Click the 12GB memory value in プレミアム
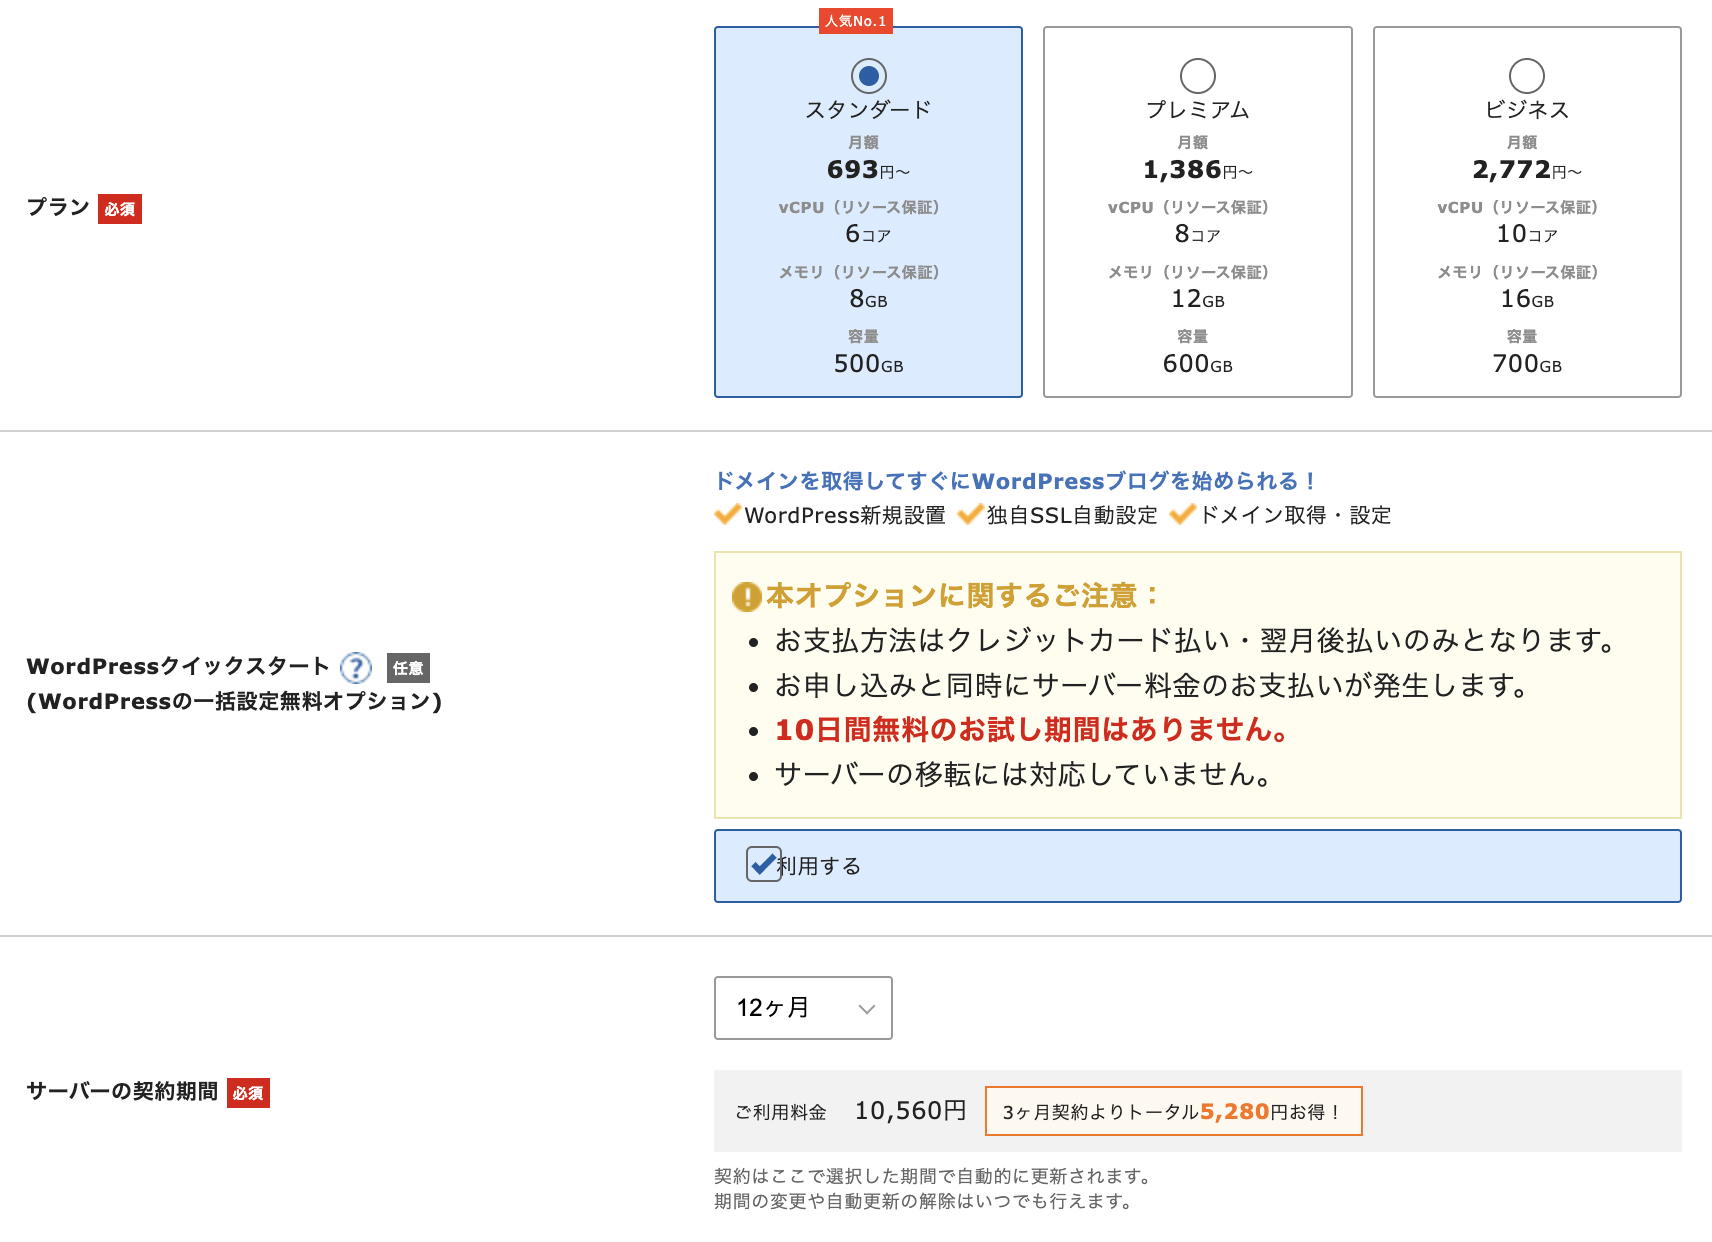Image resolution: width=1712 pixels, height=1242 pixels. point(1197,299)
